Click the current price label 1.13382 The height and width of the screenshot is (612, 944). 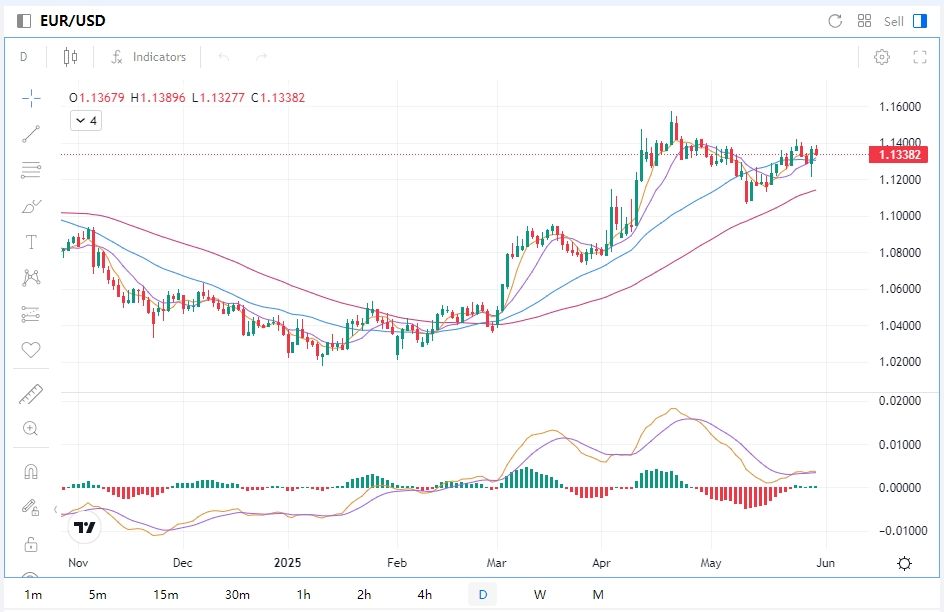coord(899,155)
